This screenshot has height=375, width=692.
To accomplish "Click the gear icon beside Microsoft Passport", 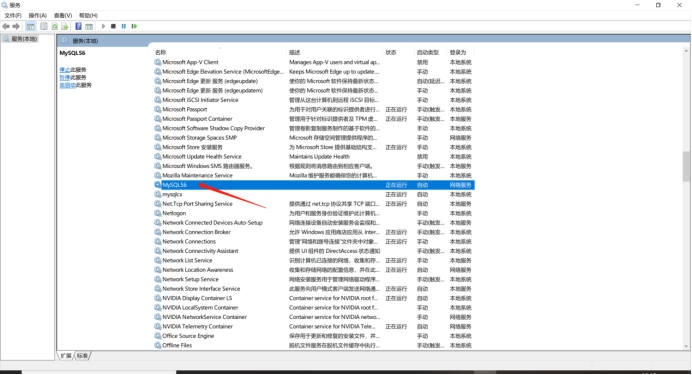I will 158,109.
